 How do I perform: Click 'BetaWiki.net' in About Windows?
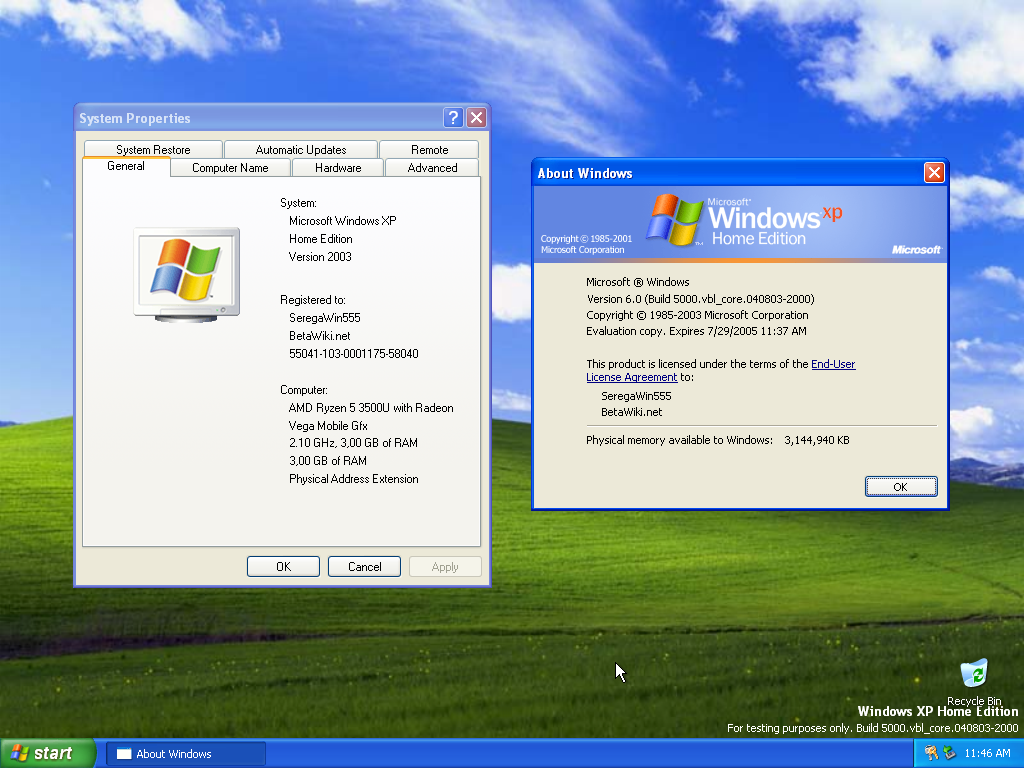pyautogui.click(x=632, y=412)
